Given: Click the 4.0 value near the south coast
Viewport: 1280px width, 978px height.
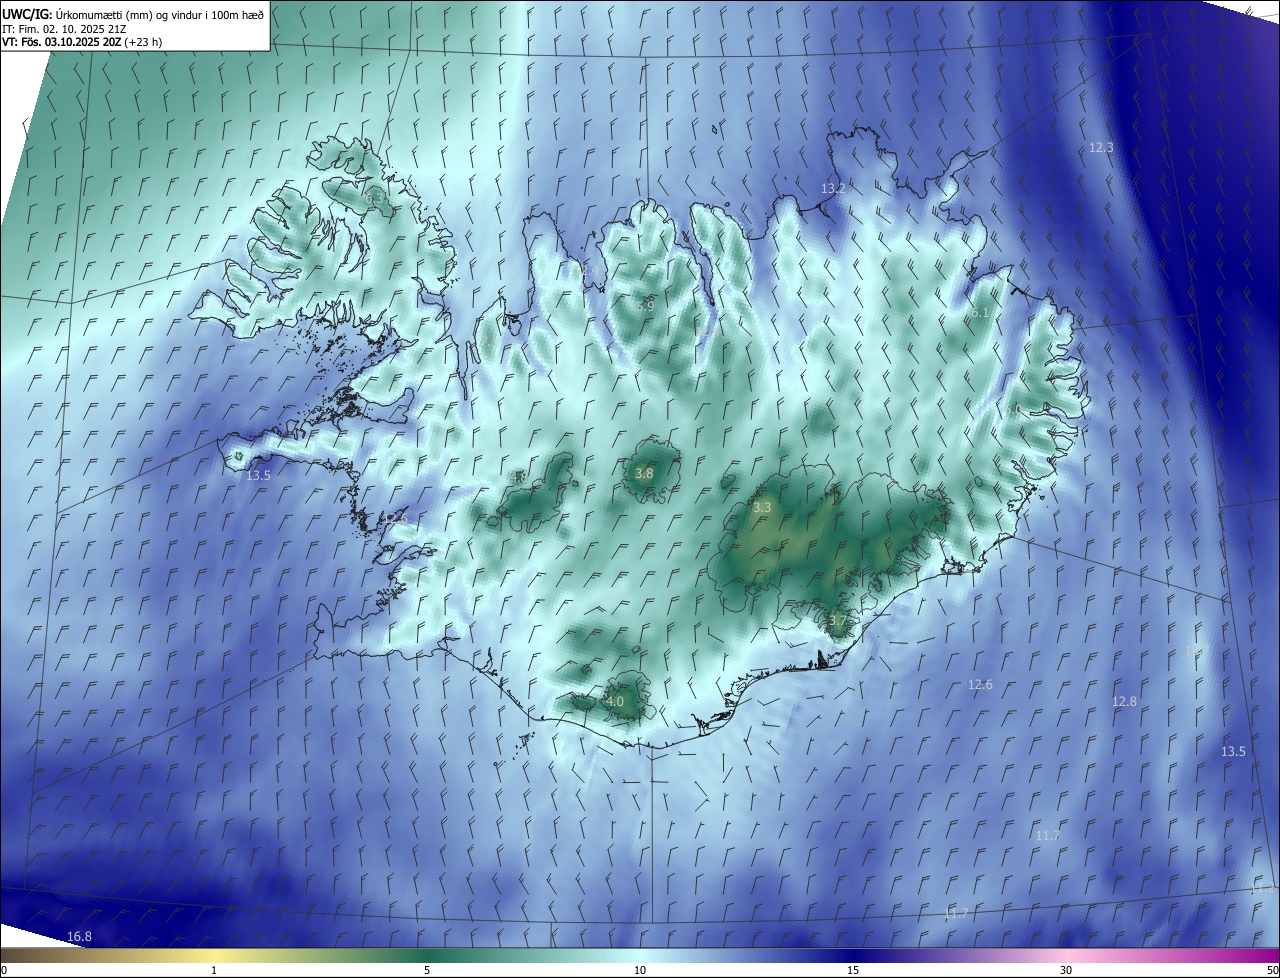Looking at the screenshot, I should pos(615,701).
